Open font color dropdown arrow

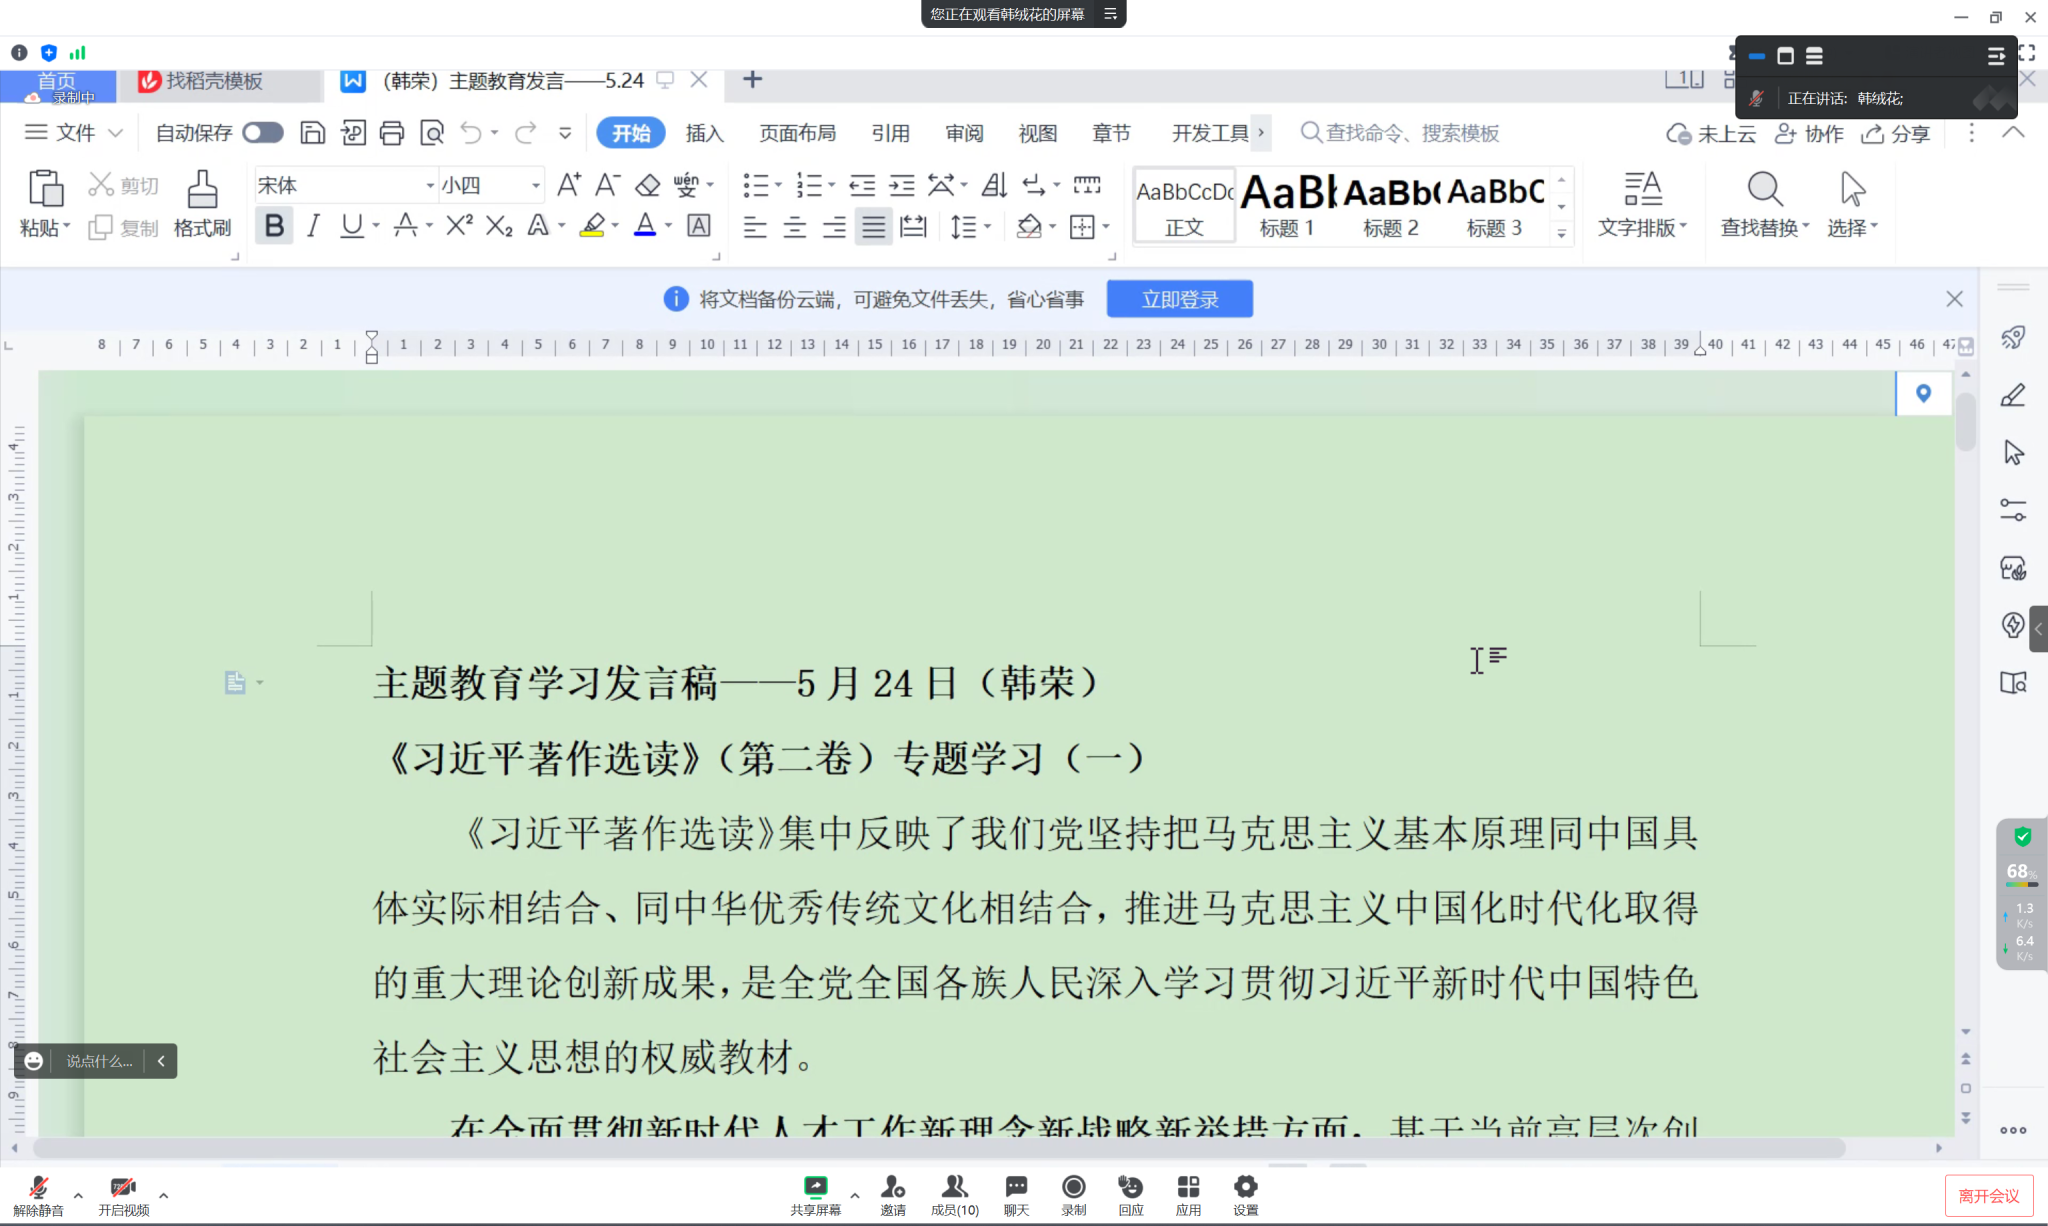(668, 227)
